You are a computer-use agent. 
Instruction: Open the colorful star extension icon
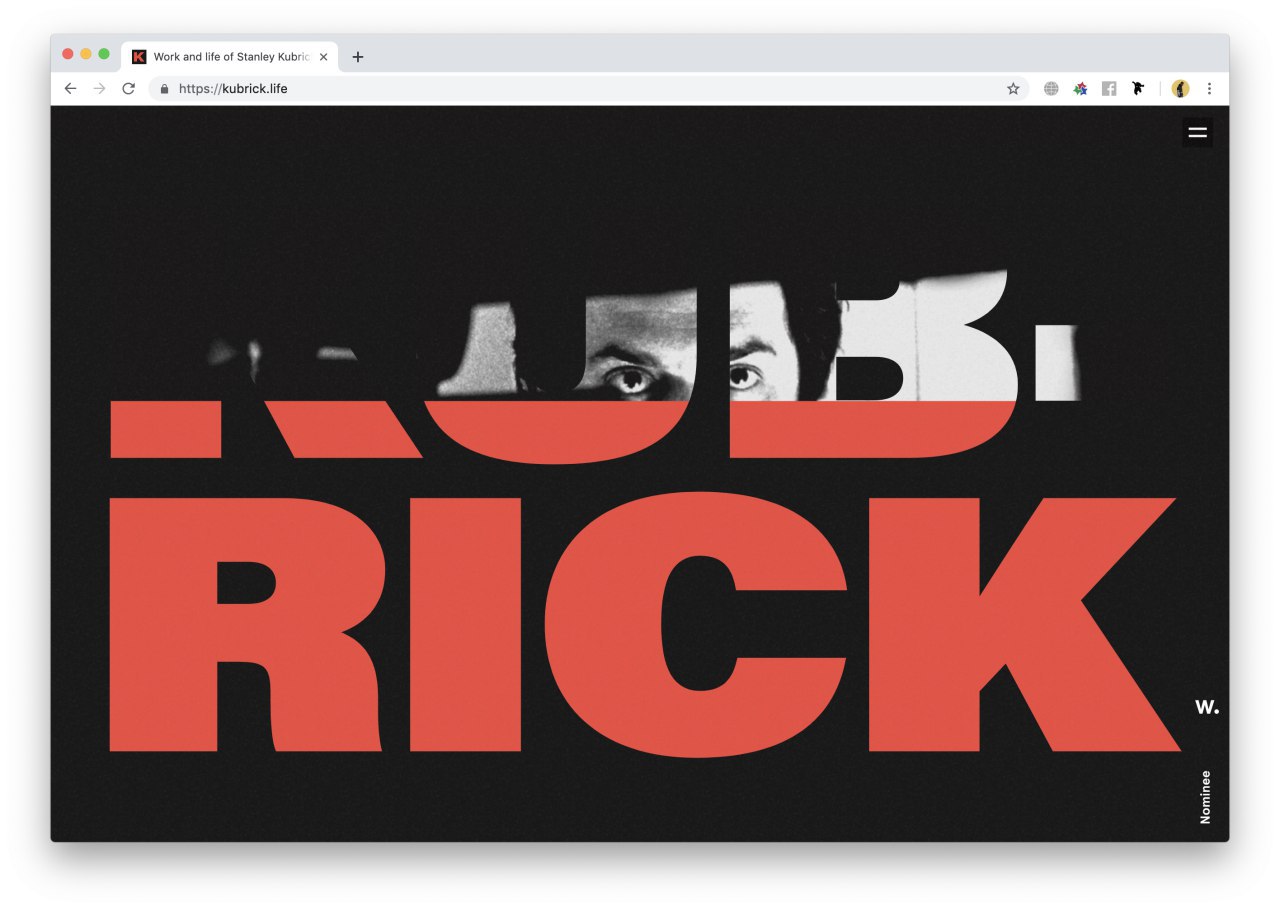point(1080,89)
